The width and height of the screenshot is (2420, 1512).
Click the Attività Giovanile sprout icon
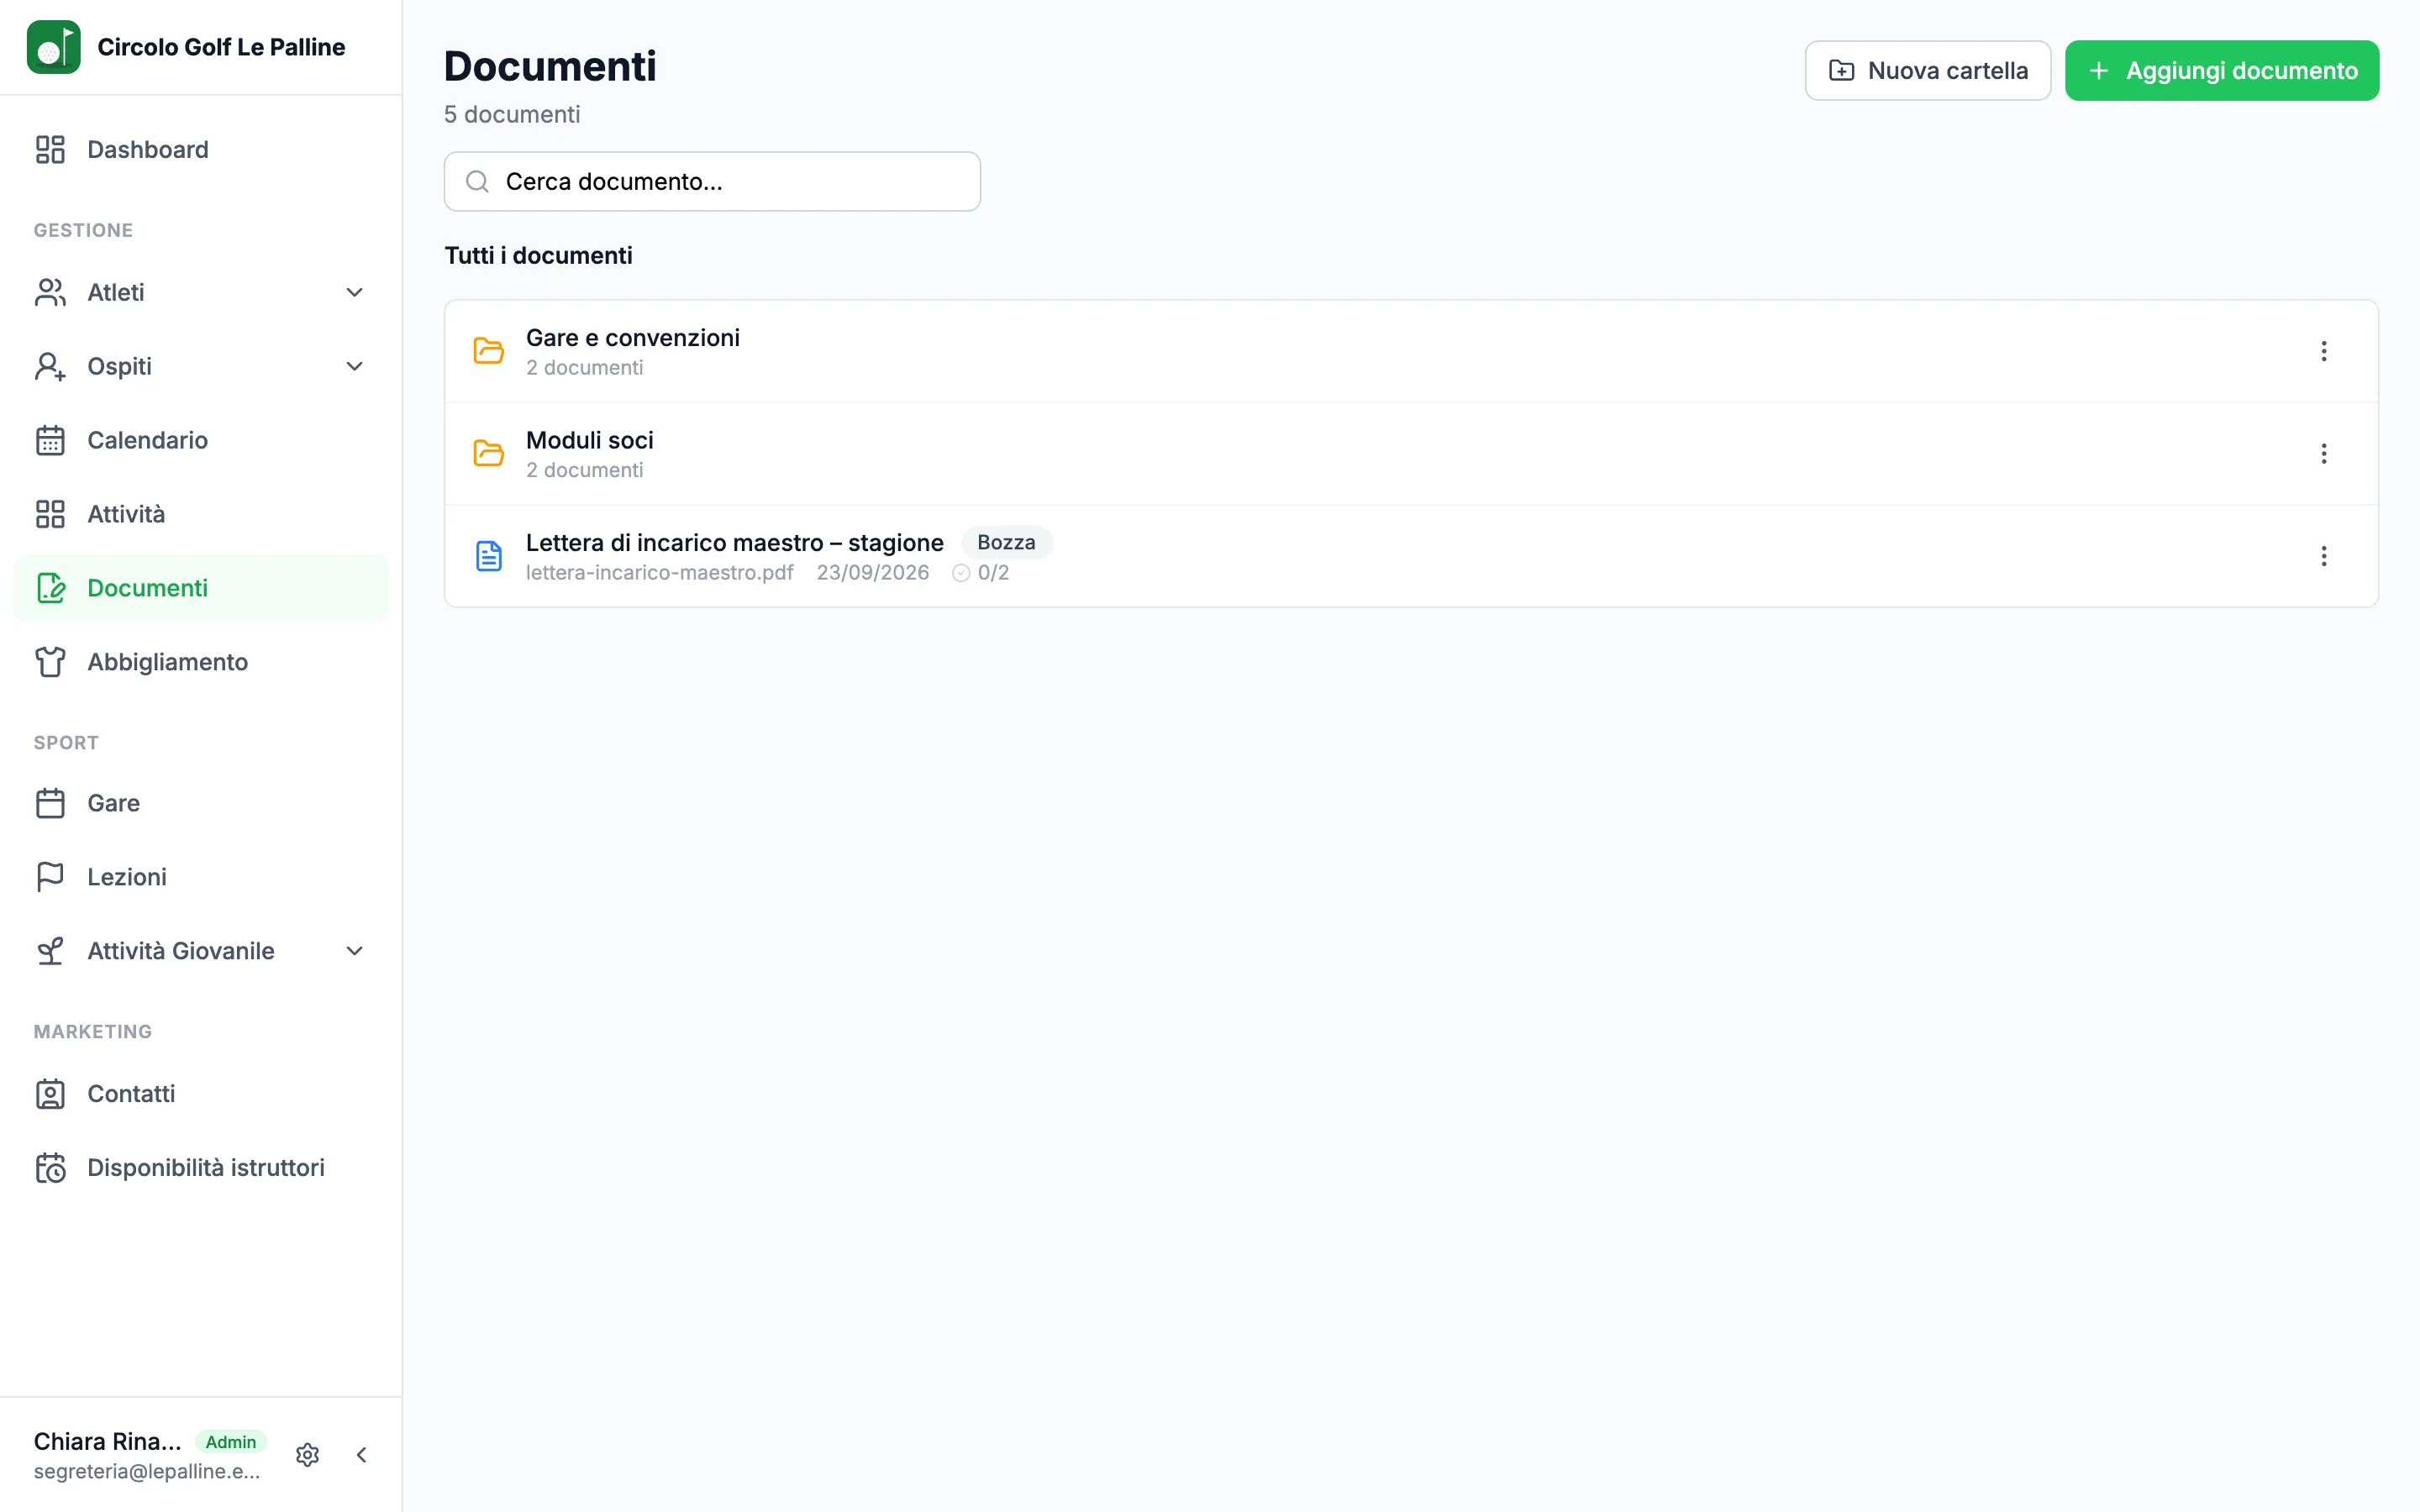tap(50, 951)
